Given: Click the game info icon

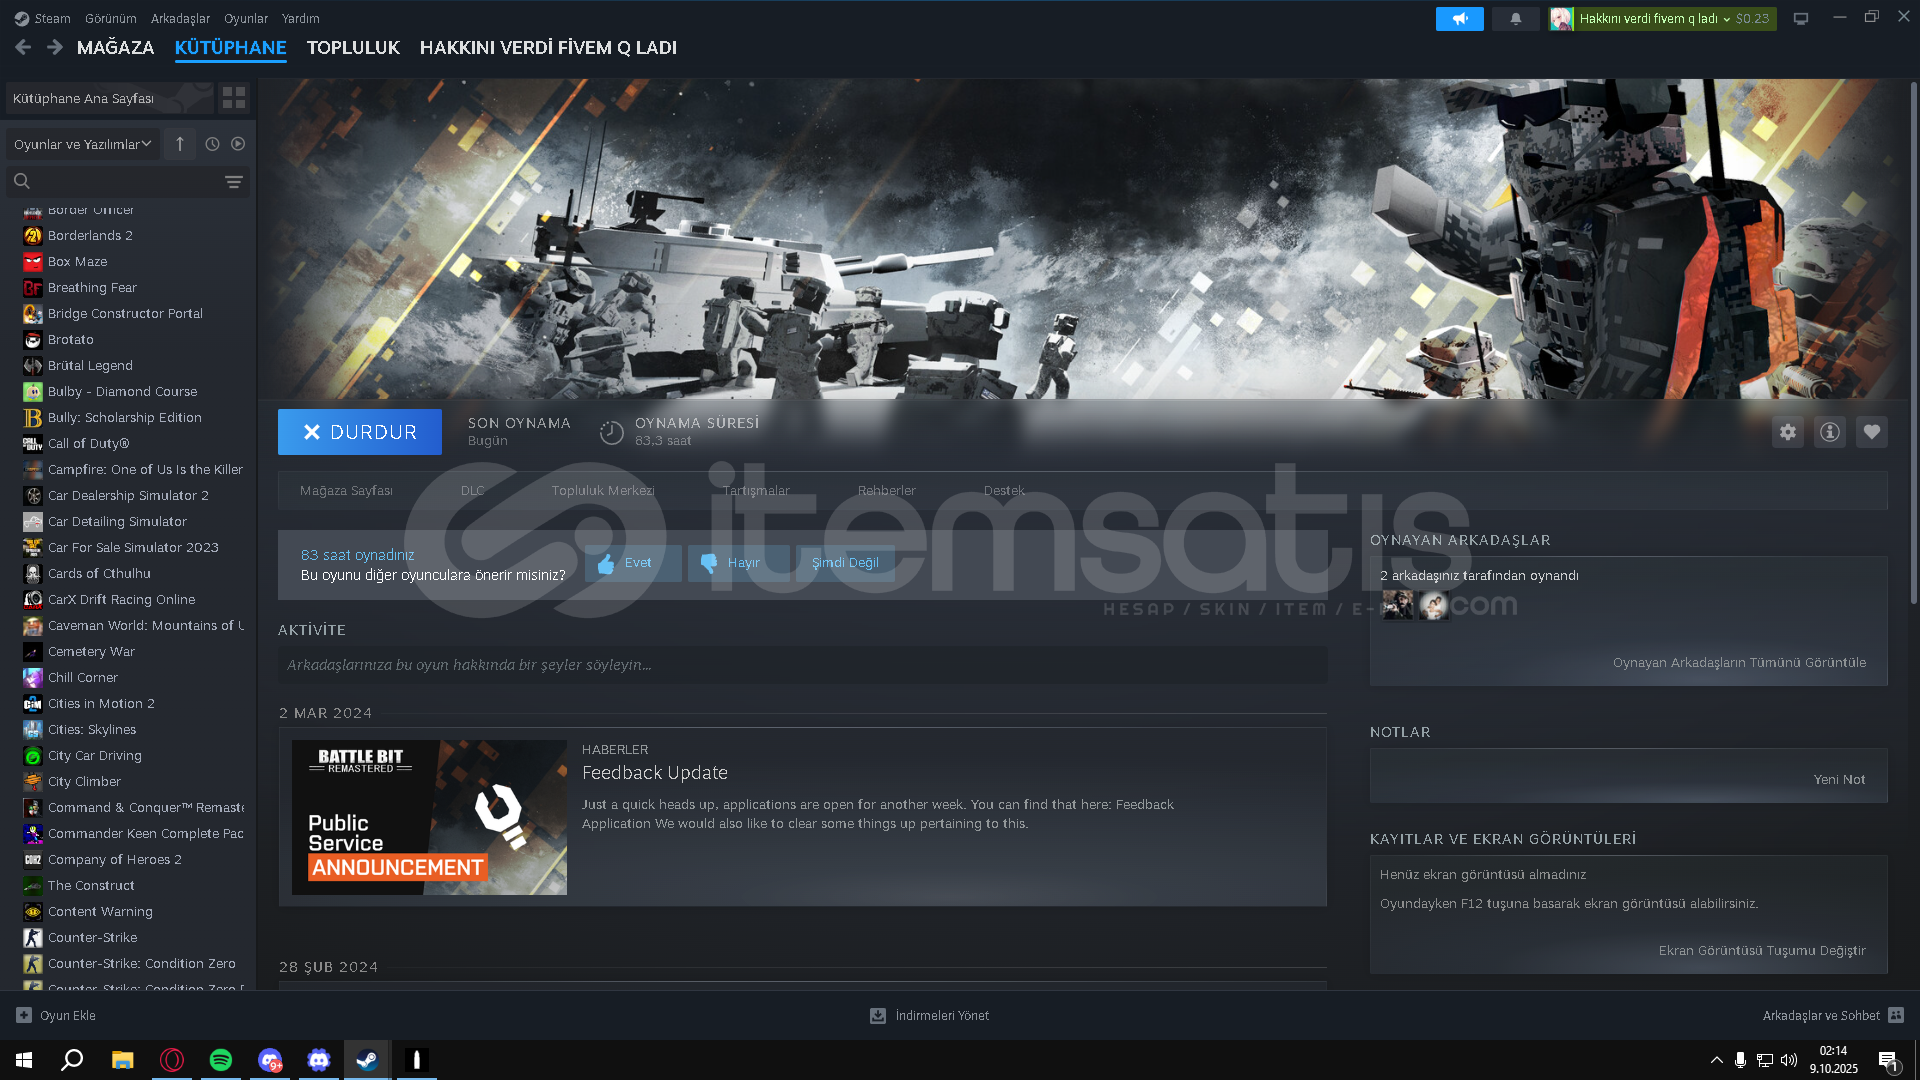Looking at the screenshot, I should 1829,432.
